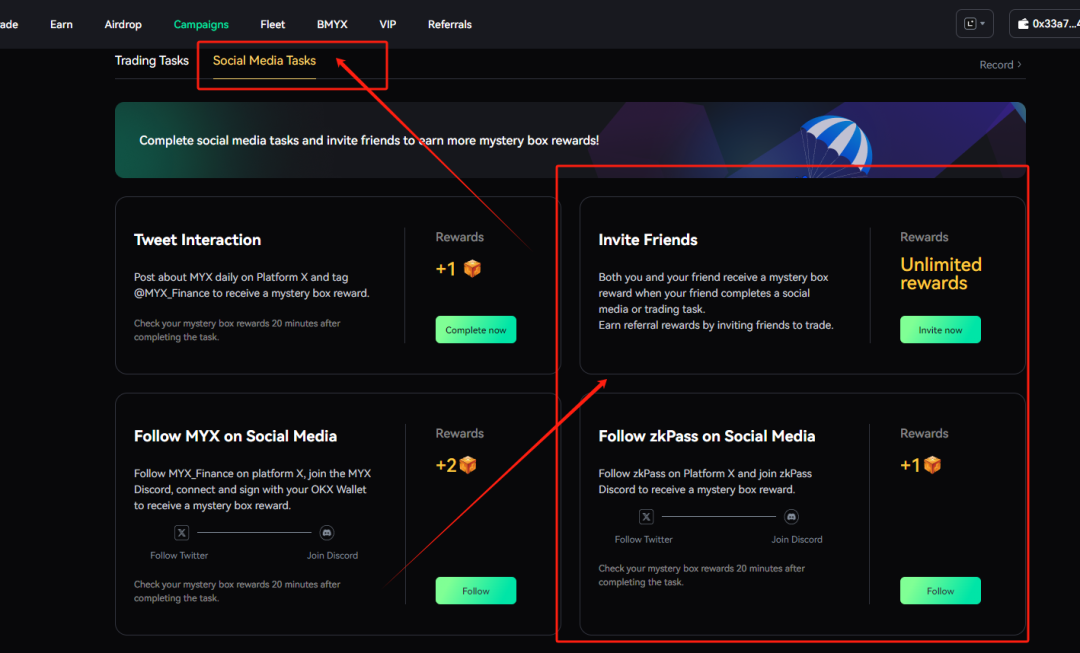
Task: Open the Record link
Action: tap(1000, 65)
